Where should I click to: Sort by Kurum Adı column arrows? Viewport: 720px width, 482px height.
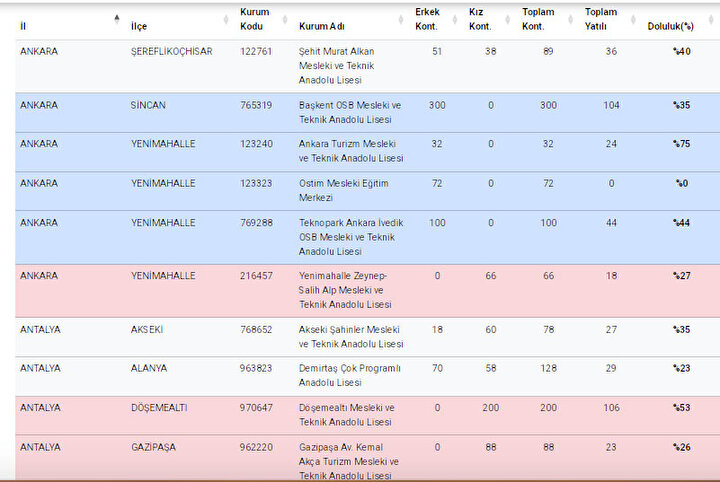[x=401, y=19]
